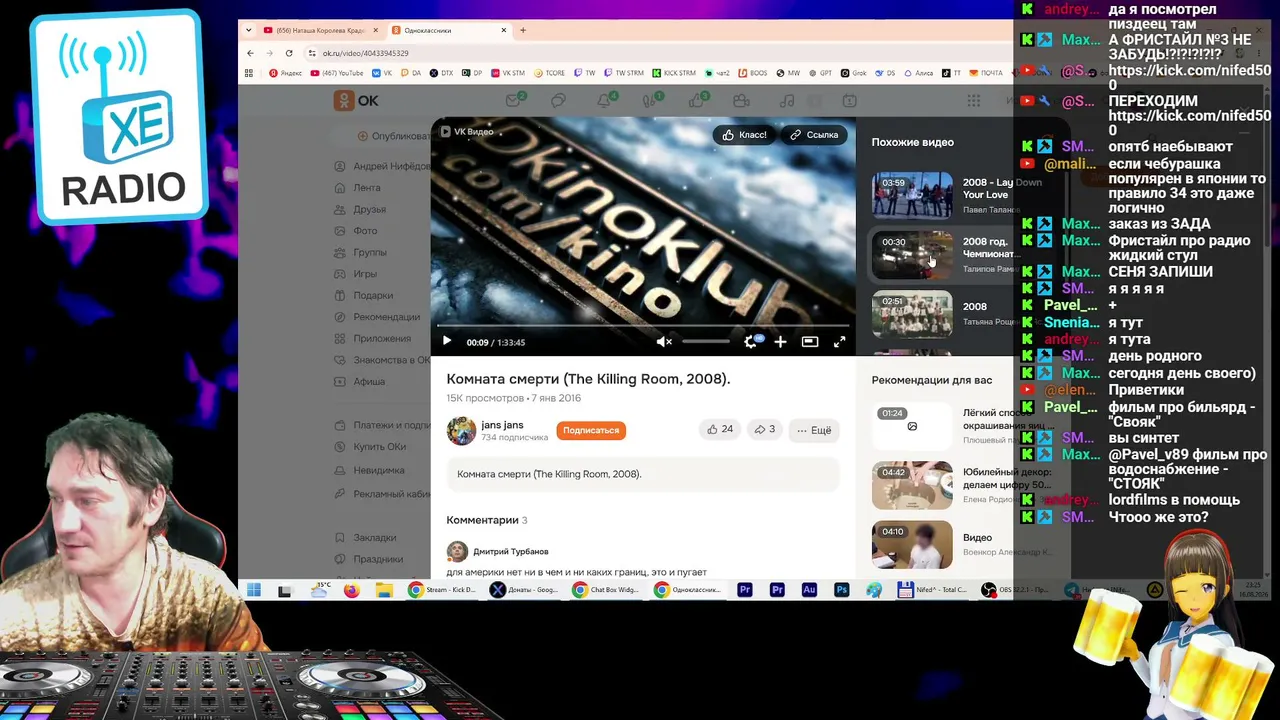The height and width of the screenshot is (720, 1280).
Task: Seek on the video progress bar
Action: (643, 325)
